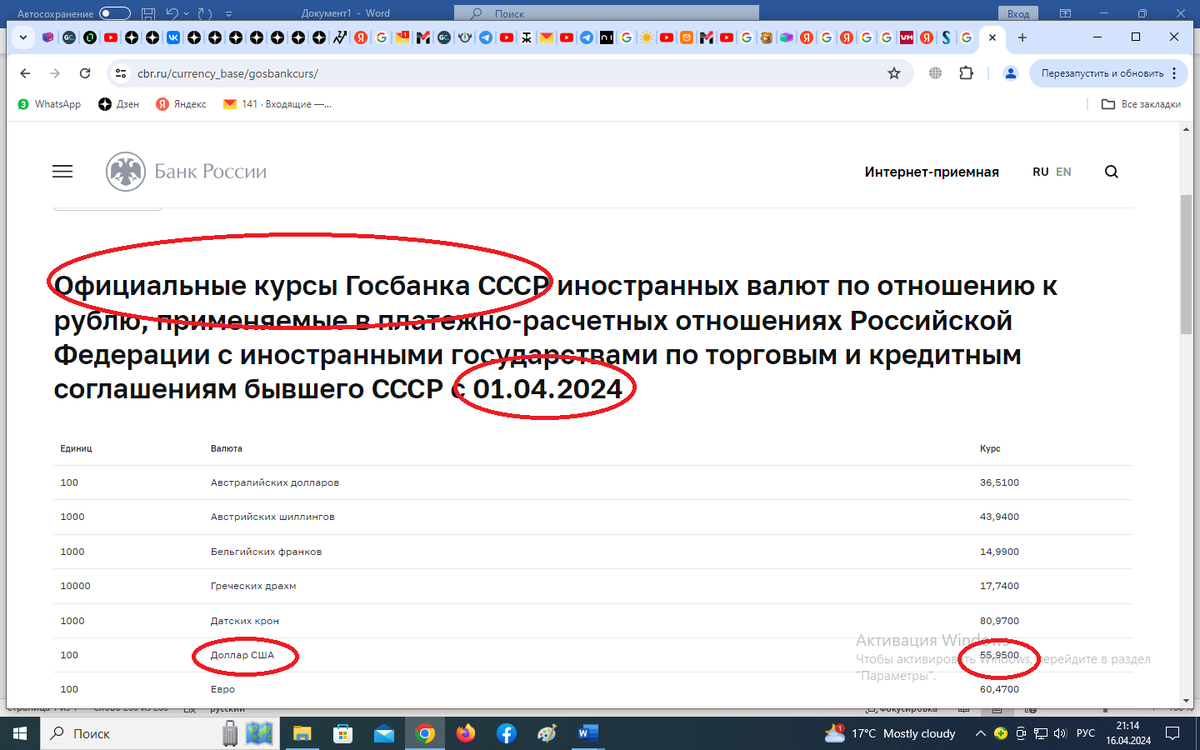1200x750 pixels.
Task: Click the Save icon in Word title bar
Action: pyautogui.click(x=148, y=14)
